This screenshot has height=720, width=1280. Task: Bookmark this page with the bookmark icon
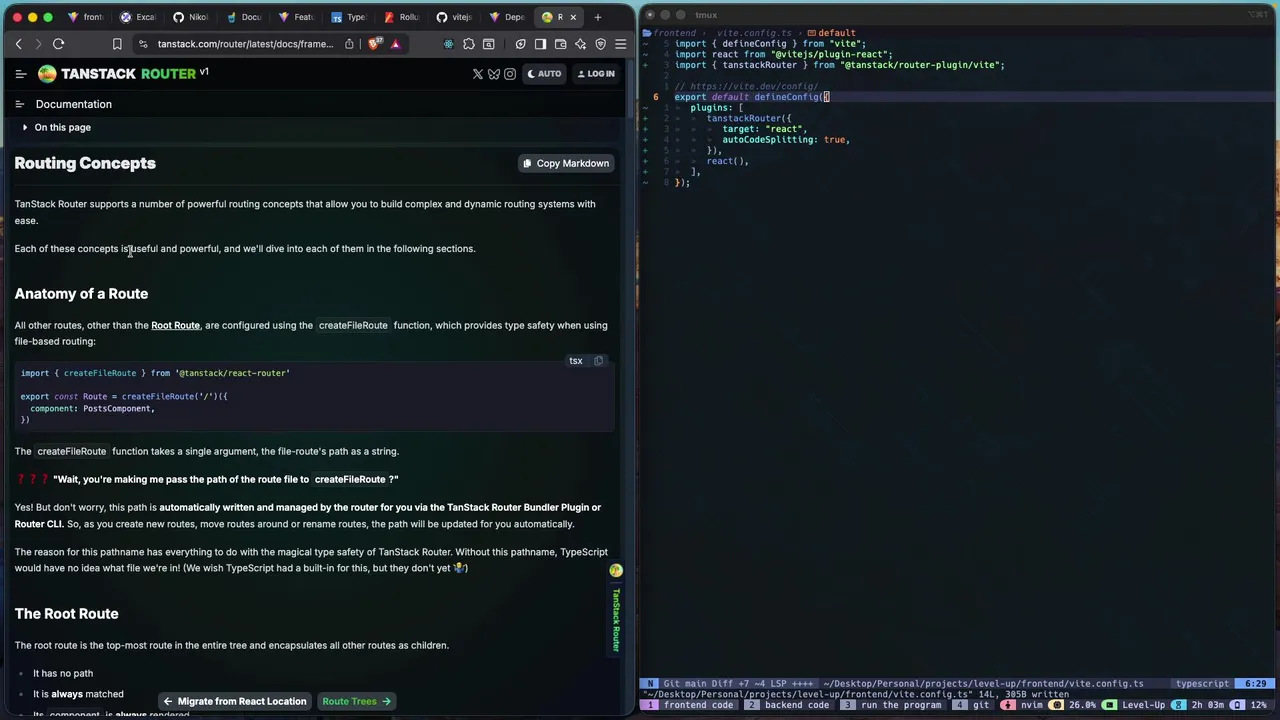pos(117,44)
